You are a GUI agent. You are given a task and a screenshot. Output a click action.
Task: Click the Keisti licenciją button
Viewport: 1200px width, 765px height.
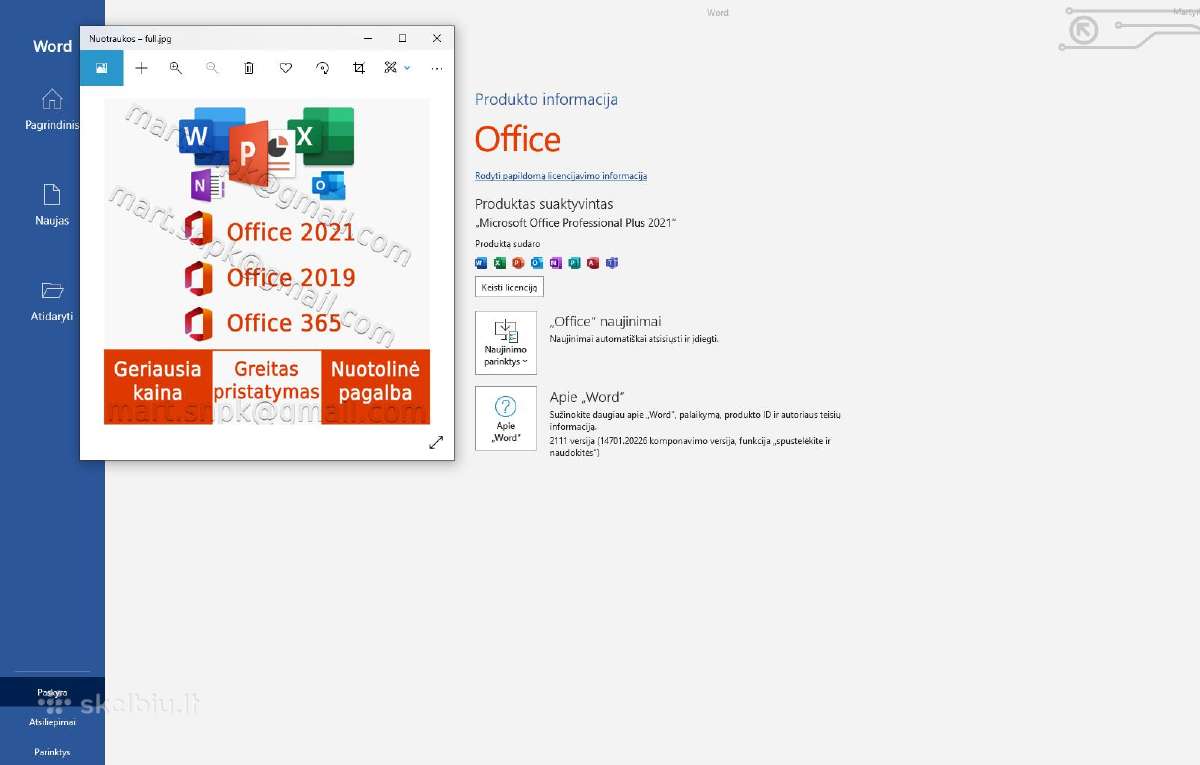[x=509, y=287]
